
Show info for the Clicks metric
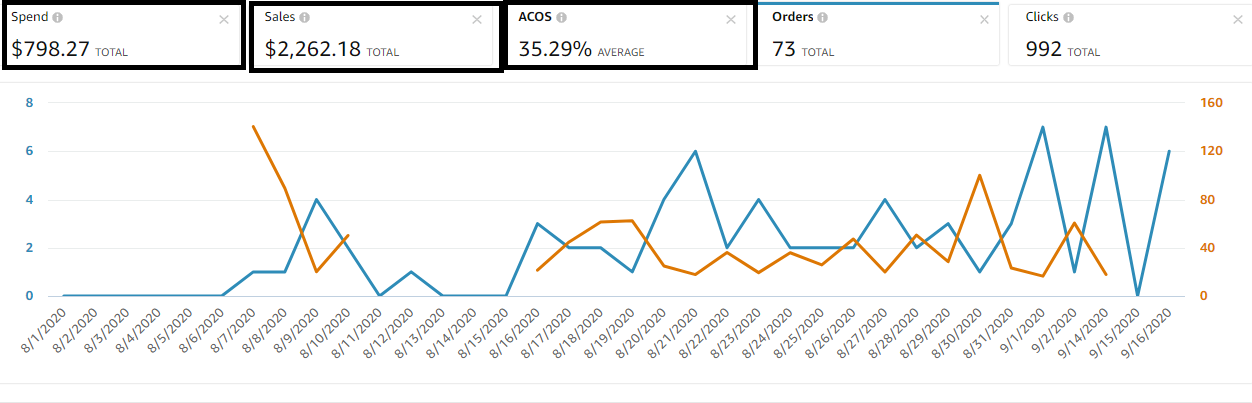coord(1069,18)
